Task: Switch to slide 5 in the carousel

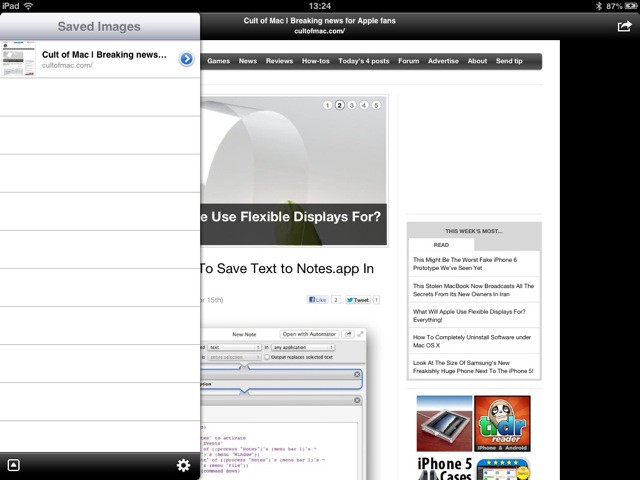Action: tap(376, 105)
